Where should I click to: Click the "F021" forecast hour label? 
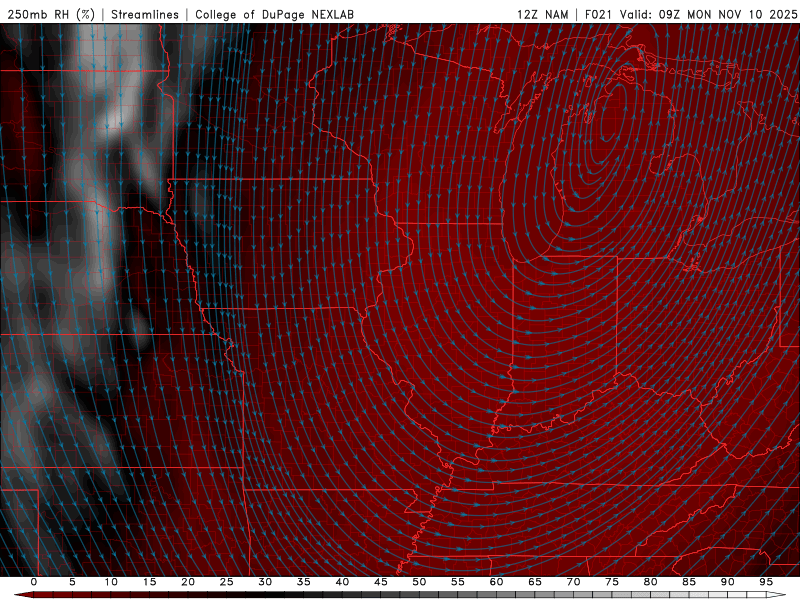coord(598,14)
